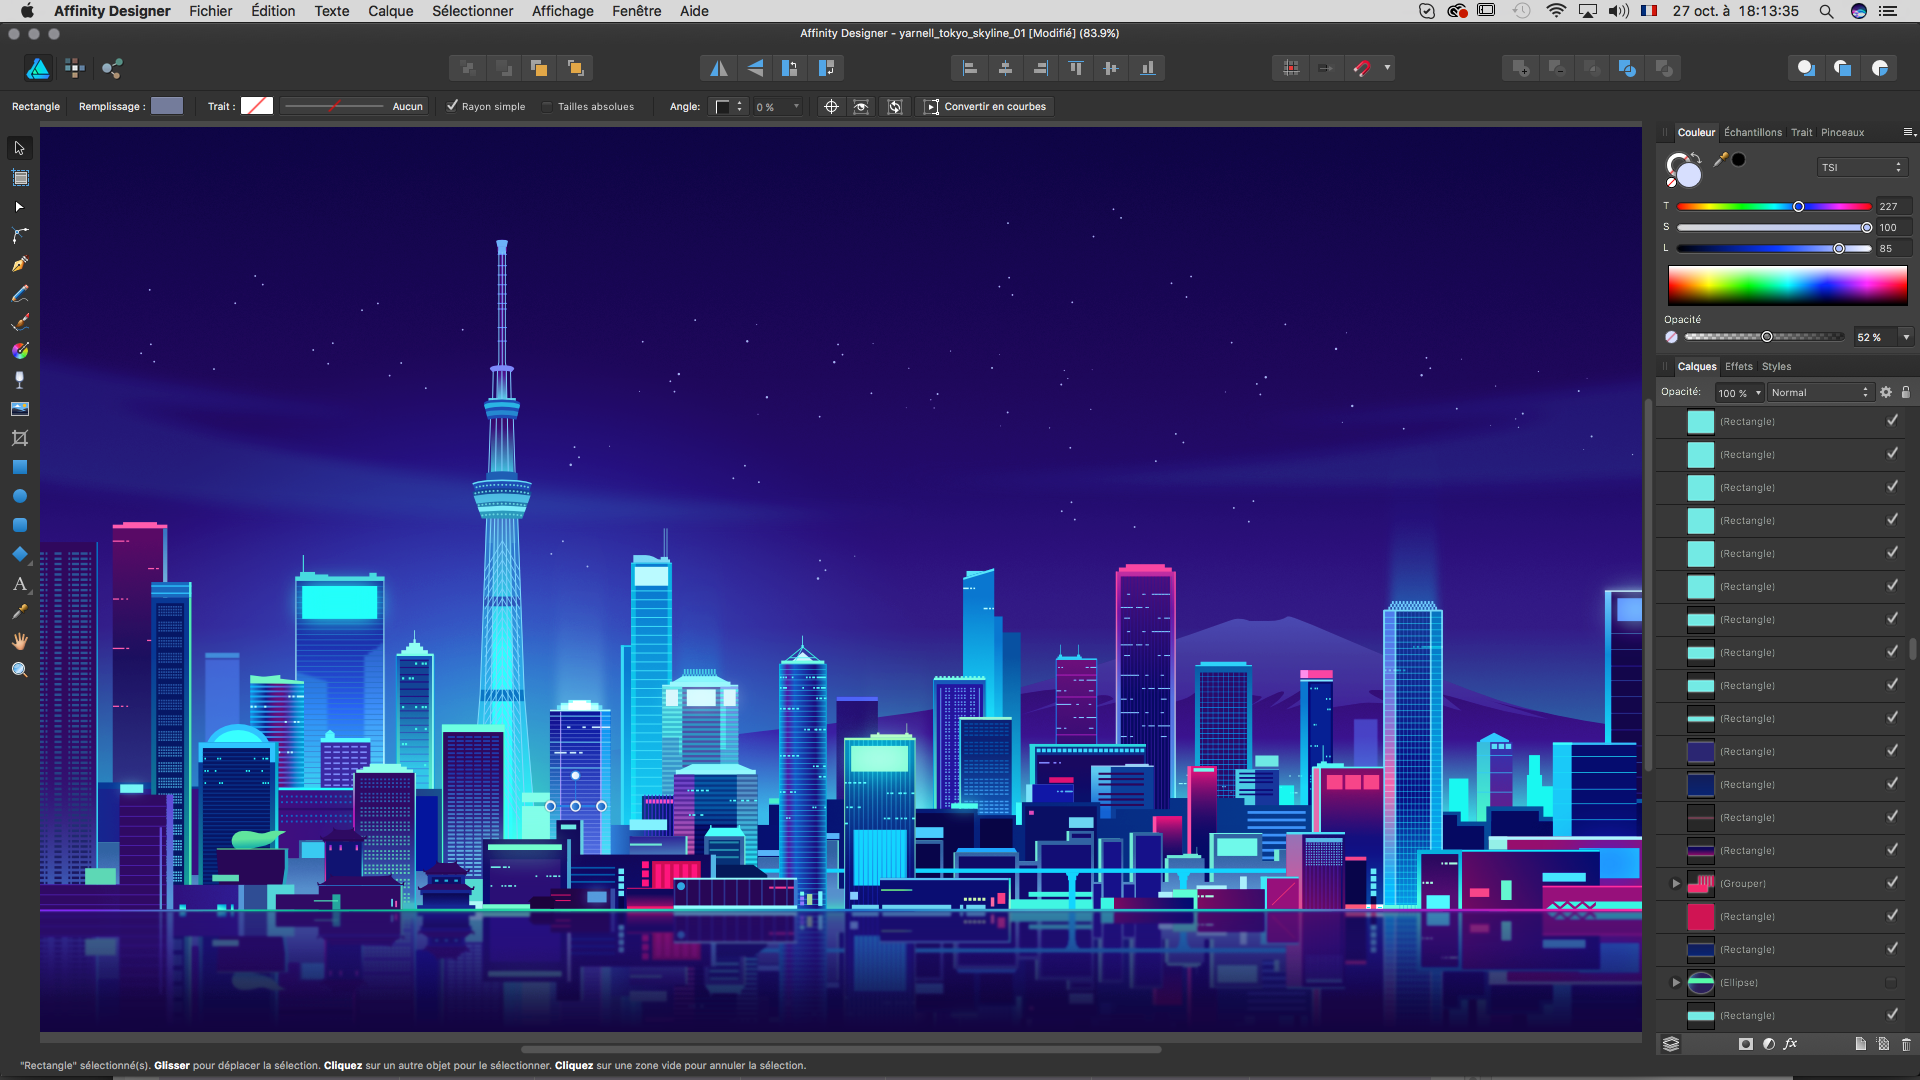The image size is (1920, 1080).
Task: Open the Calque menu
Action: click(x=390, y=11)
